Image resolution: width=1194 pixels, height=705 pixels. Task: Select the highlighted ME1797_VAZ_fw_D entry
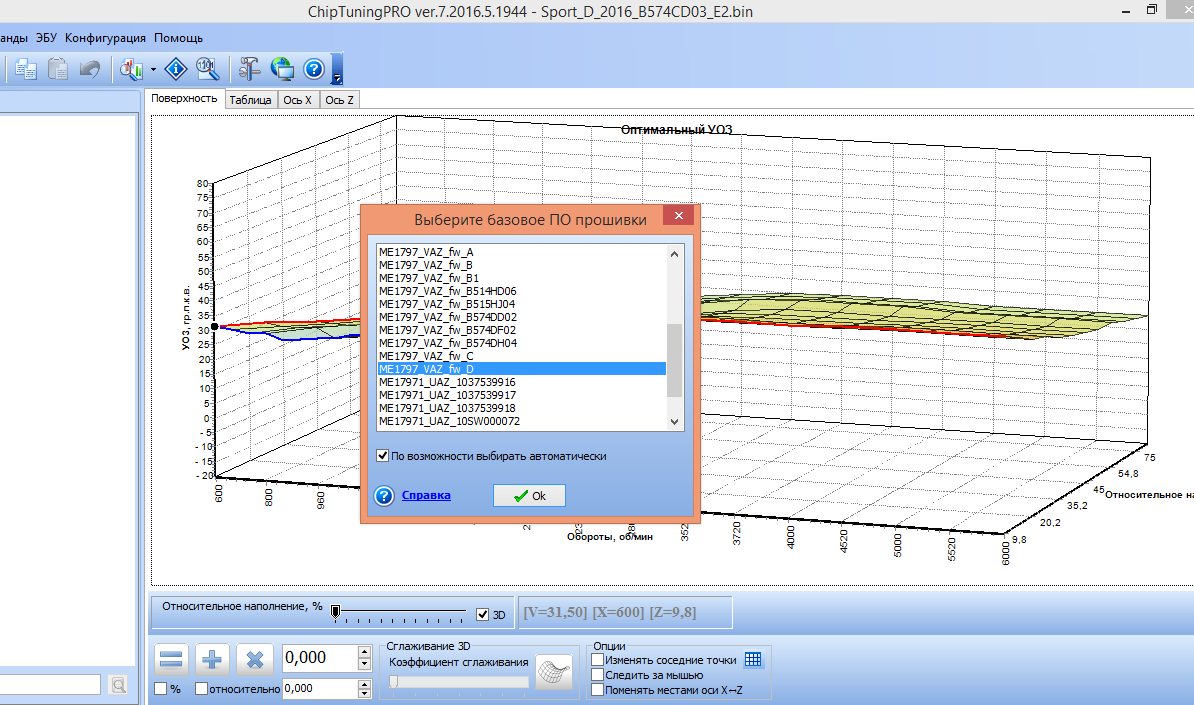[x=522, y=368]
